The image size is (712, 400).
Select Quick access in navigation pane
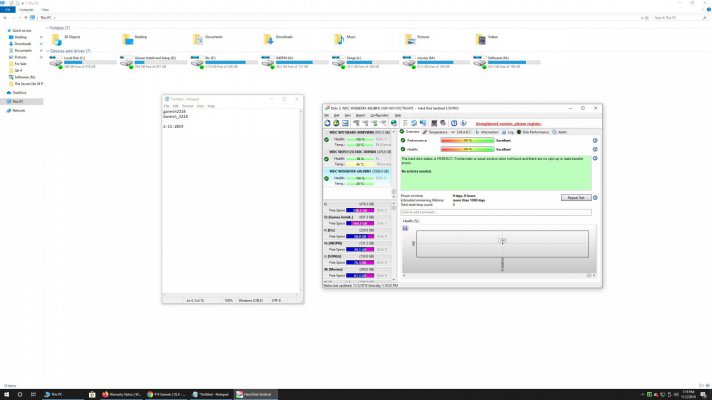[x=20, y=30]
